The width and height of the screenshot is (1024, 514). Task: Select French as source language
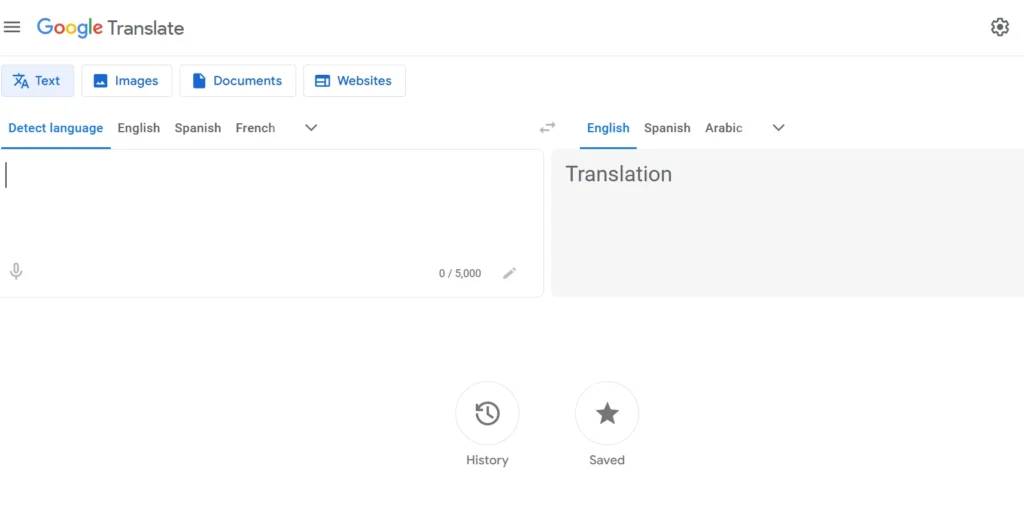255,128
